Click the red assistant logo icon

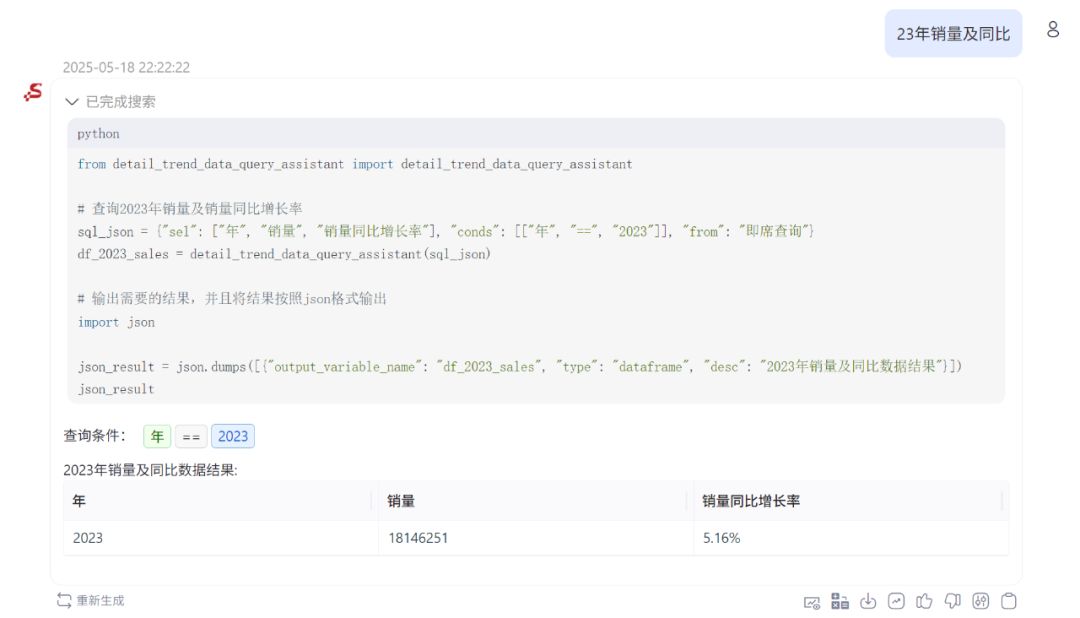tap(33, 92)
